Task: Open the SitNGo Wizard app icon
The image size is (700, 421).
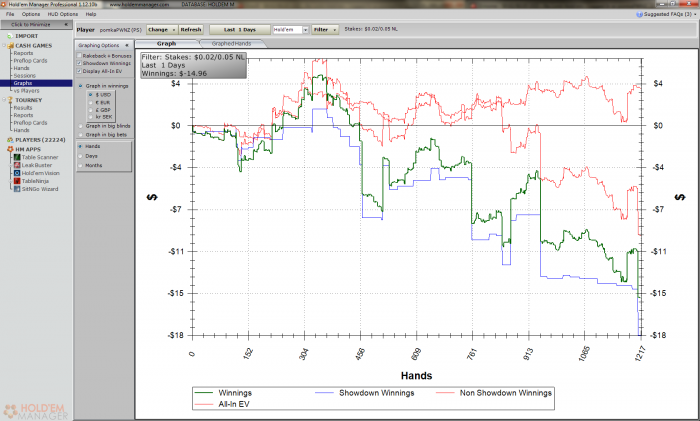Action: coord(17,189)
